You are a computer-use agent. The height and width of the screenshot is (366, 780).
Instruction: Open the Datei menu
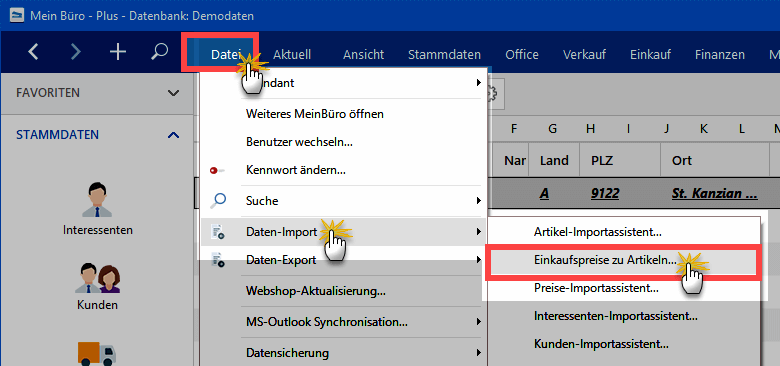(x=226, y=55)
